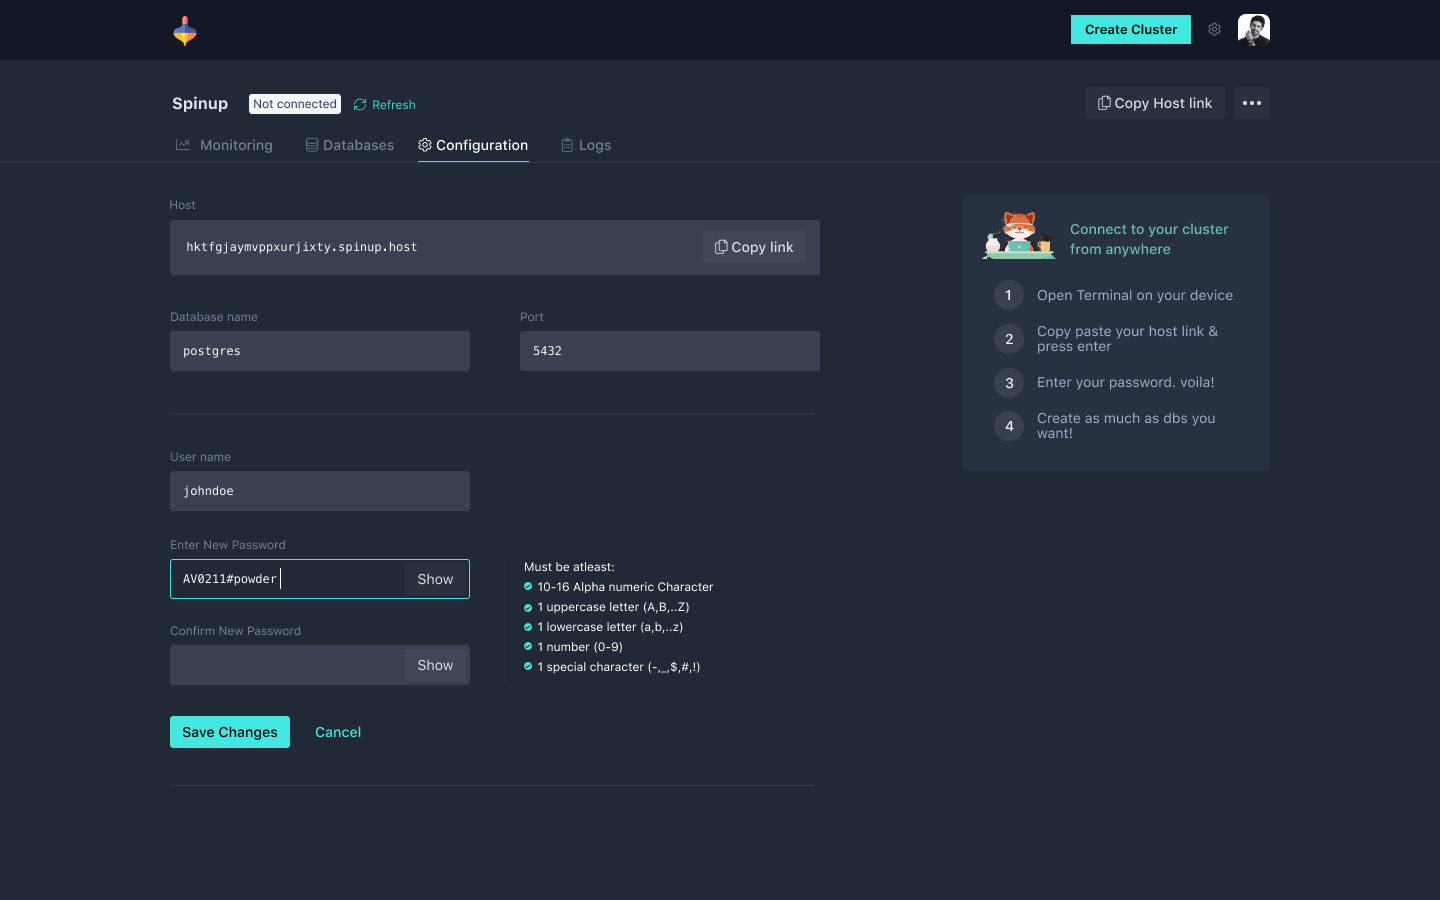This screenshot has width=1440, height=900.
Task: Open settings via the gear icon
Action: point(1214,30)
